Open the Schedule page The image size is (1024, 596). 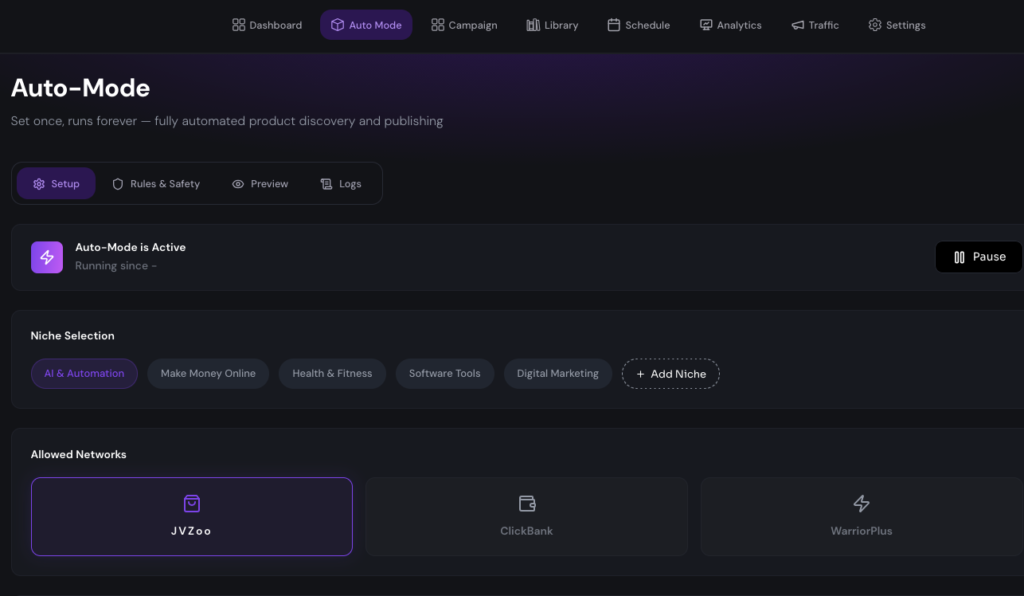pos(639,25)
